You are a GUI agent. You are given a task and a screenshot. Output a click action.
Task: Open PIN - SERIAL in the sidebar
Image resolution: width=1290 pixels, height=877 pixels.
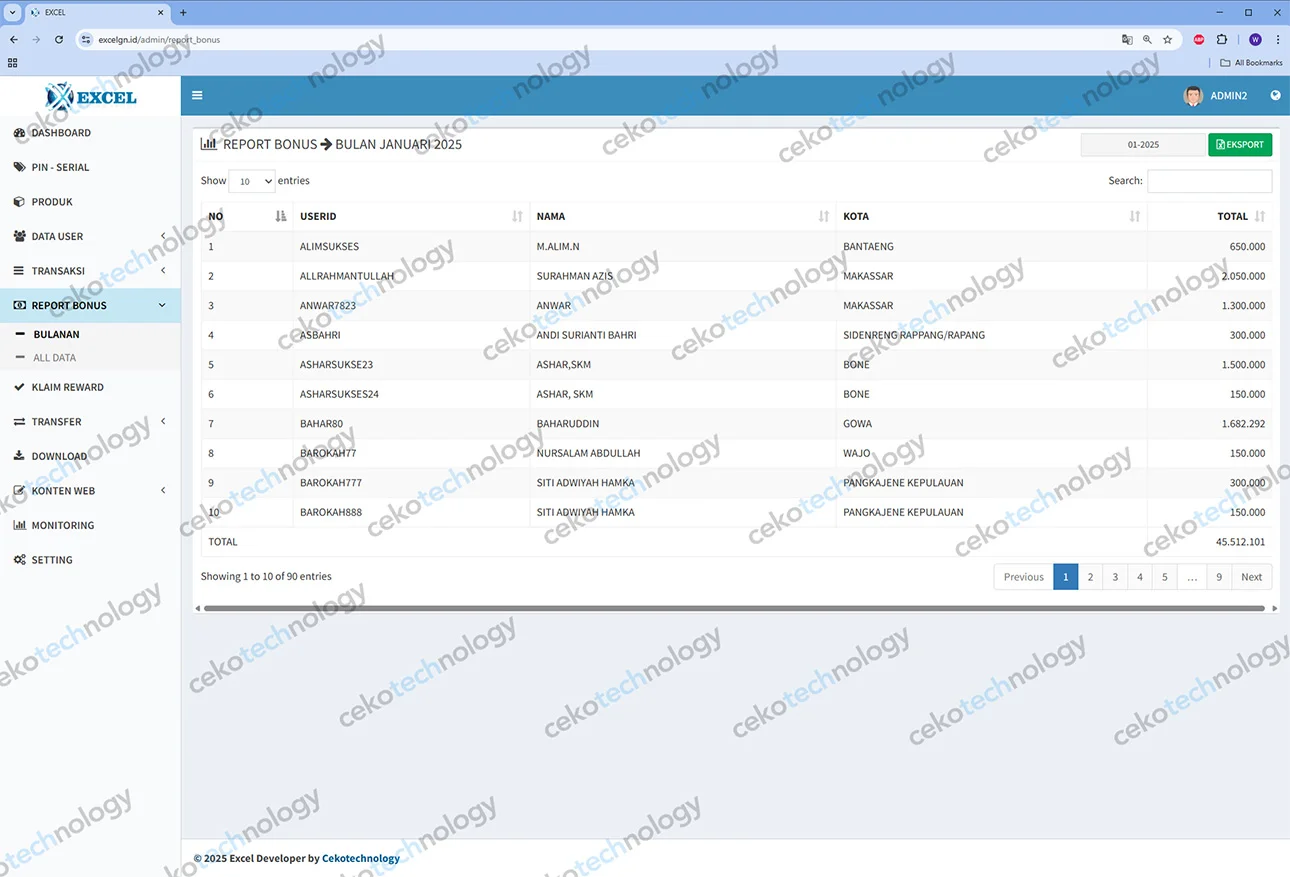pyautogui.click(x=60, y=168)
